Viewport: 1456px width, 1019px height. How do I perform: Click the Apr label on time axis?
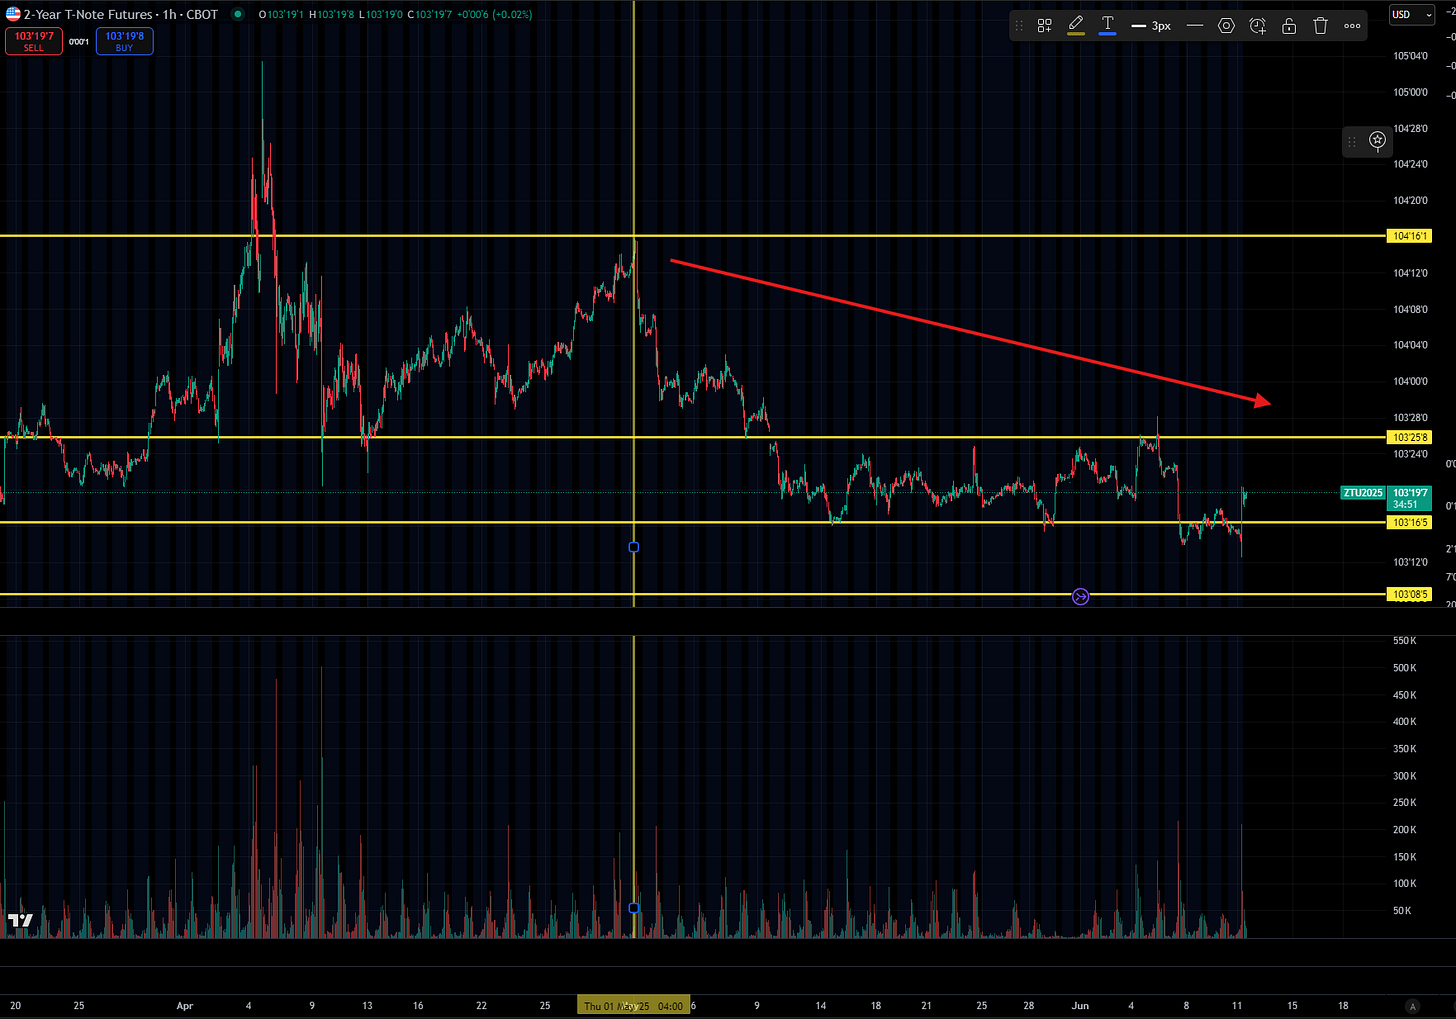[183, 1006]
